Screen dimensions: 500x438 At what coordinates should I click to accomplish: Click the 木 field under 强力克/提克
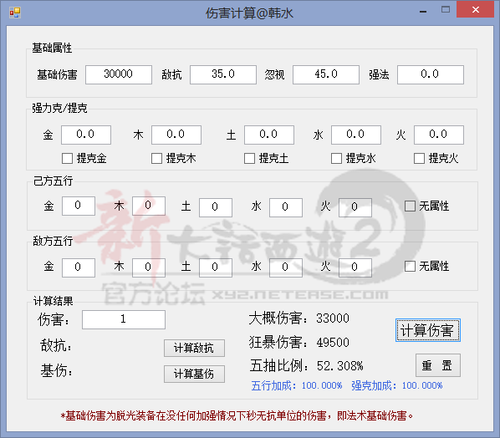tap(176, 135)
